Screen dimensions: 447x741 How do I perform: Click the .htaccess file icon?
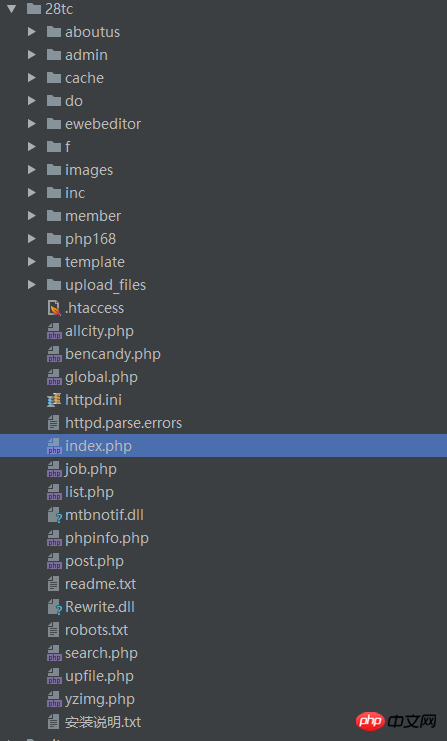(x=54, y=308)
